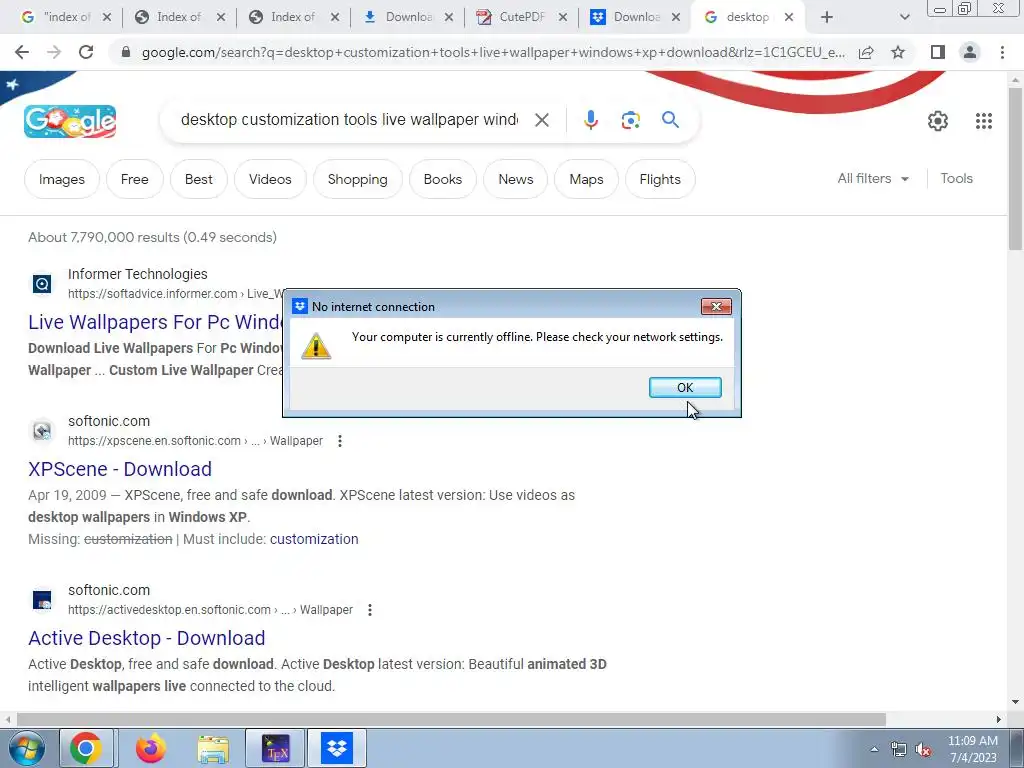Open more options for Active Desktop result
The height and width of the screenshot is (768, 1024).
click(370, 609)
